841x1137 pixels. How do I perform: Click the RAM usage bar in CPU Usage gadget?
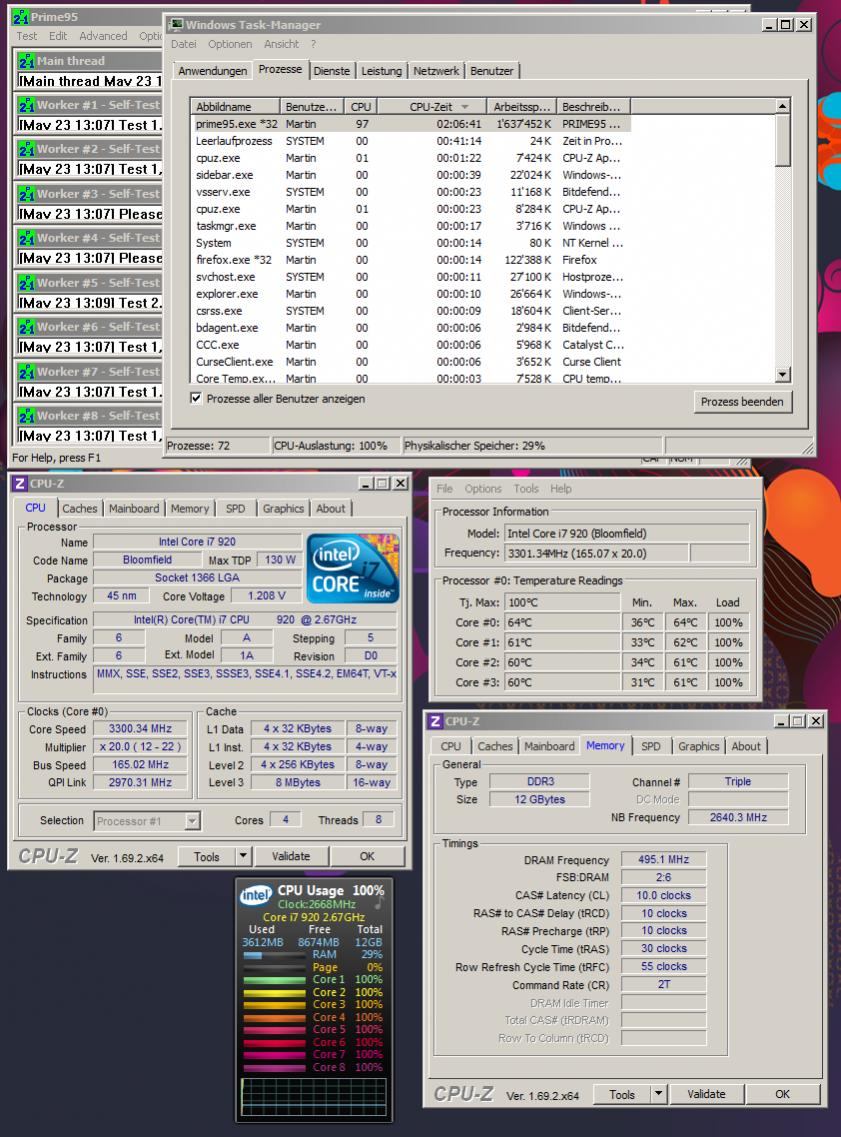[x=273, y=955]
